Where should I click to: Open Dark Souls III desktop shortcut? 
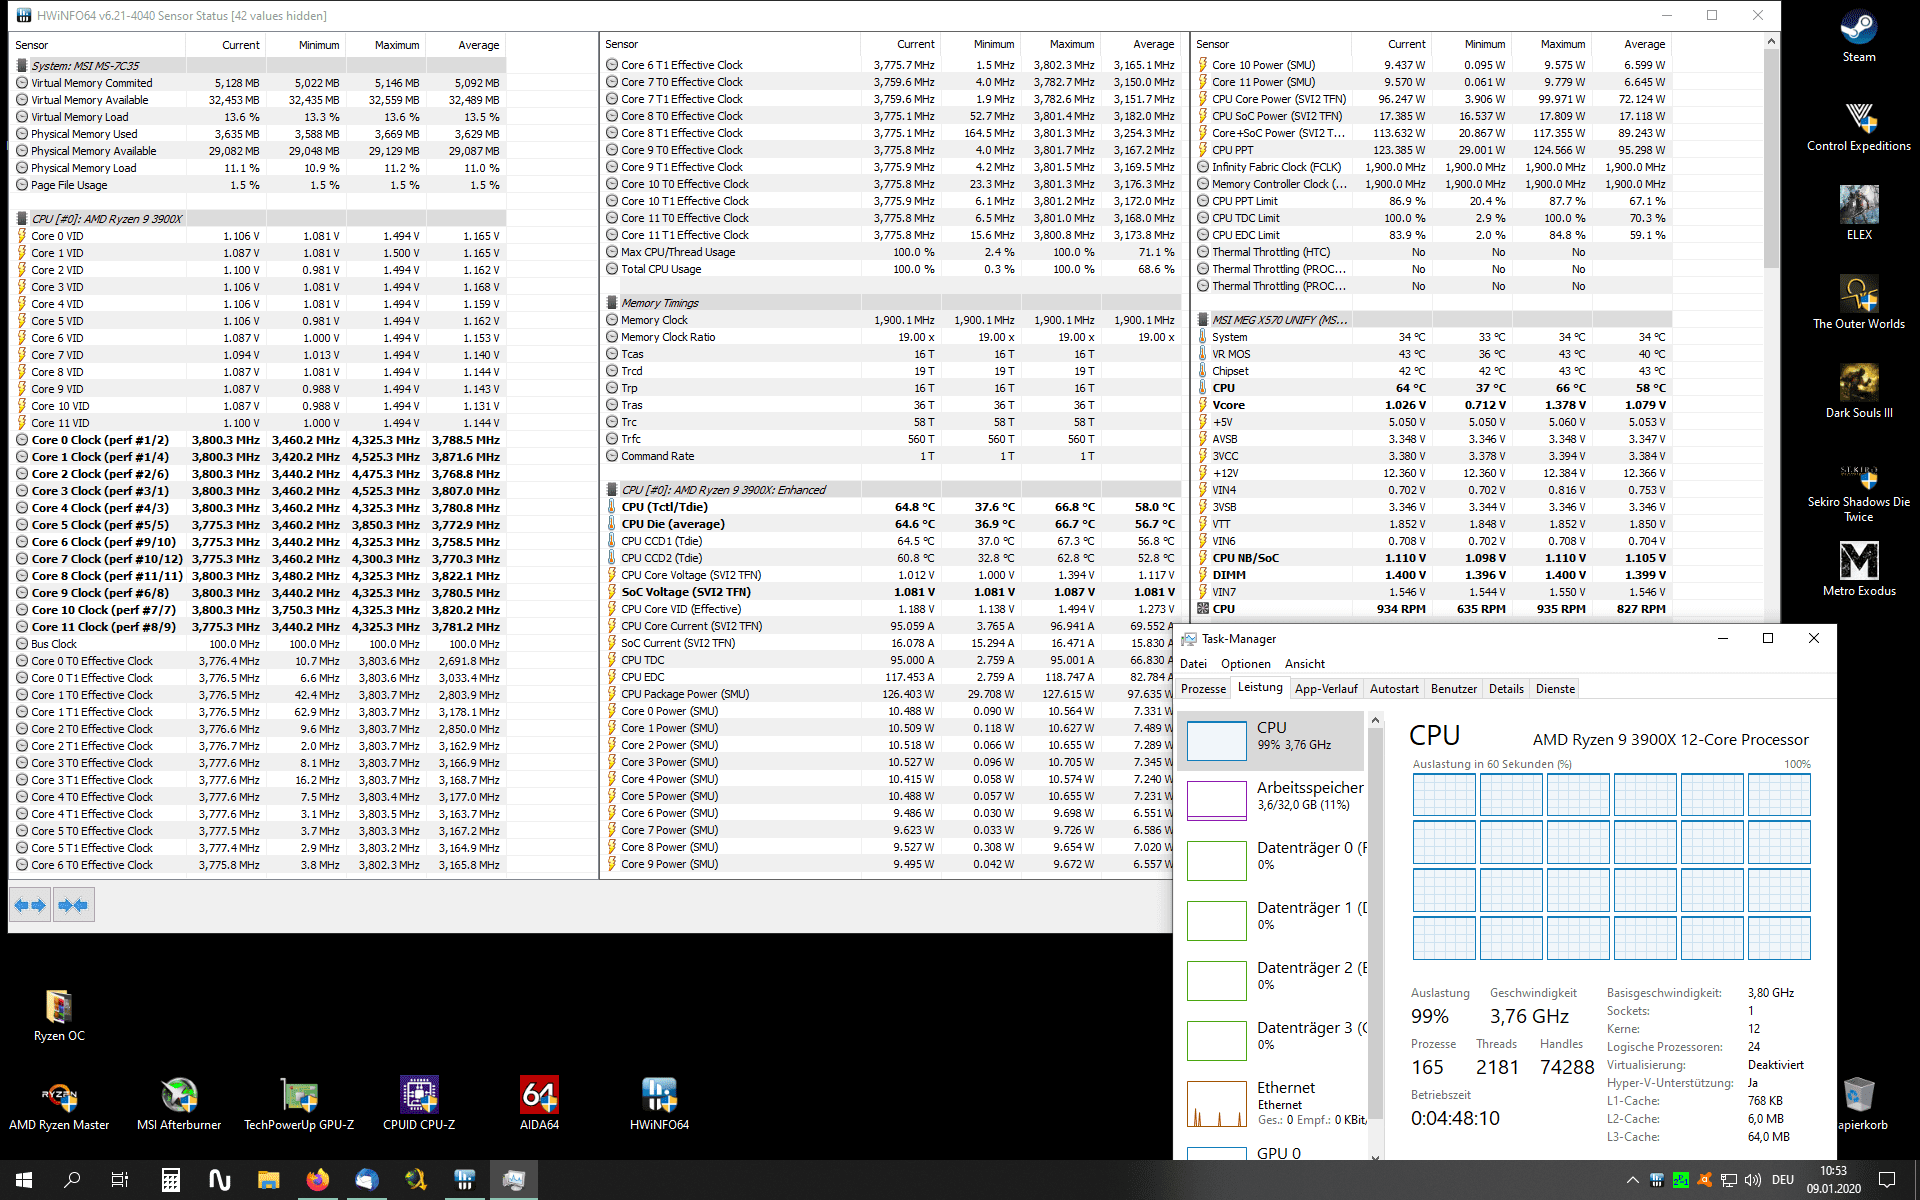pos(1858,392)
